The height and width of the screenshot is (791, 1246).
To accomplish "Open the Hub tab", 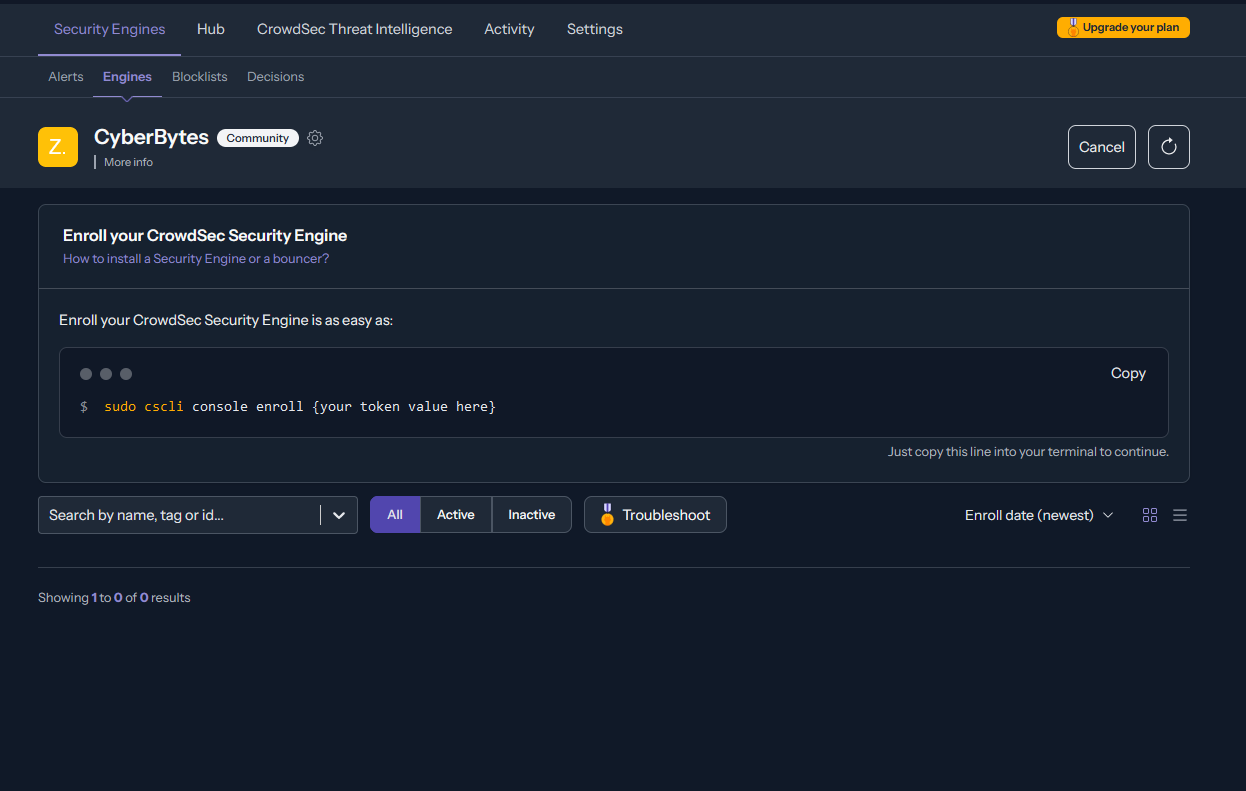I will point(211,29).
